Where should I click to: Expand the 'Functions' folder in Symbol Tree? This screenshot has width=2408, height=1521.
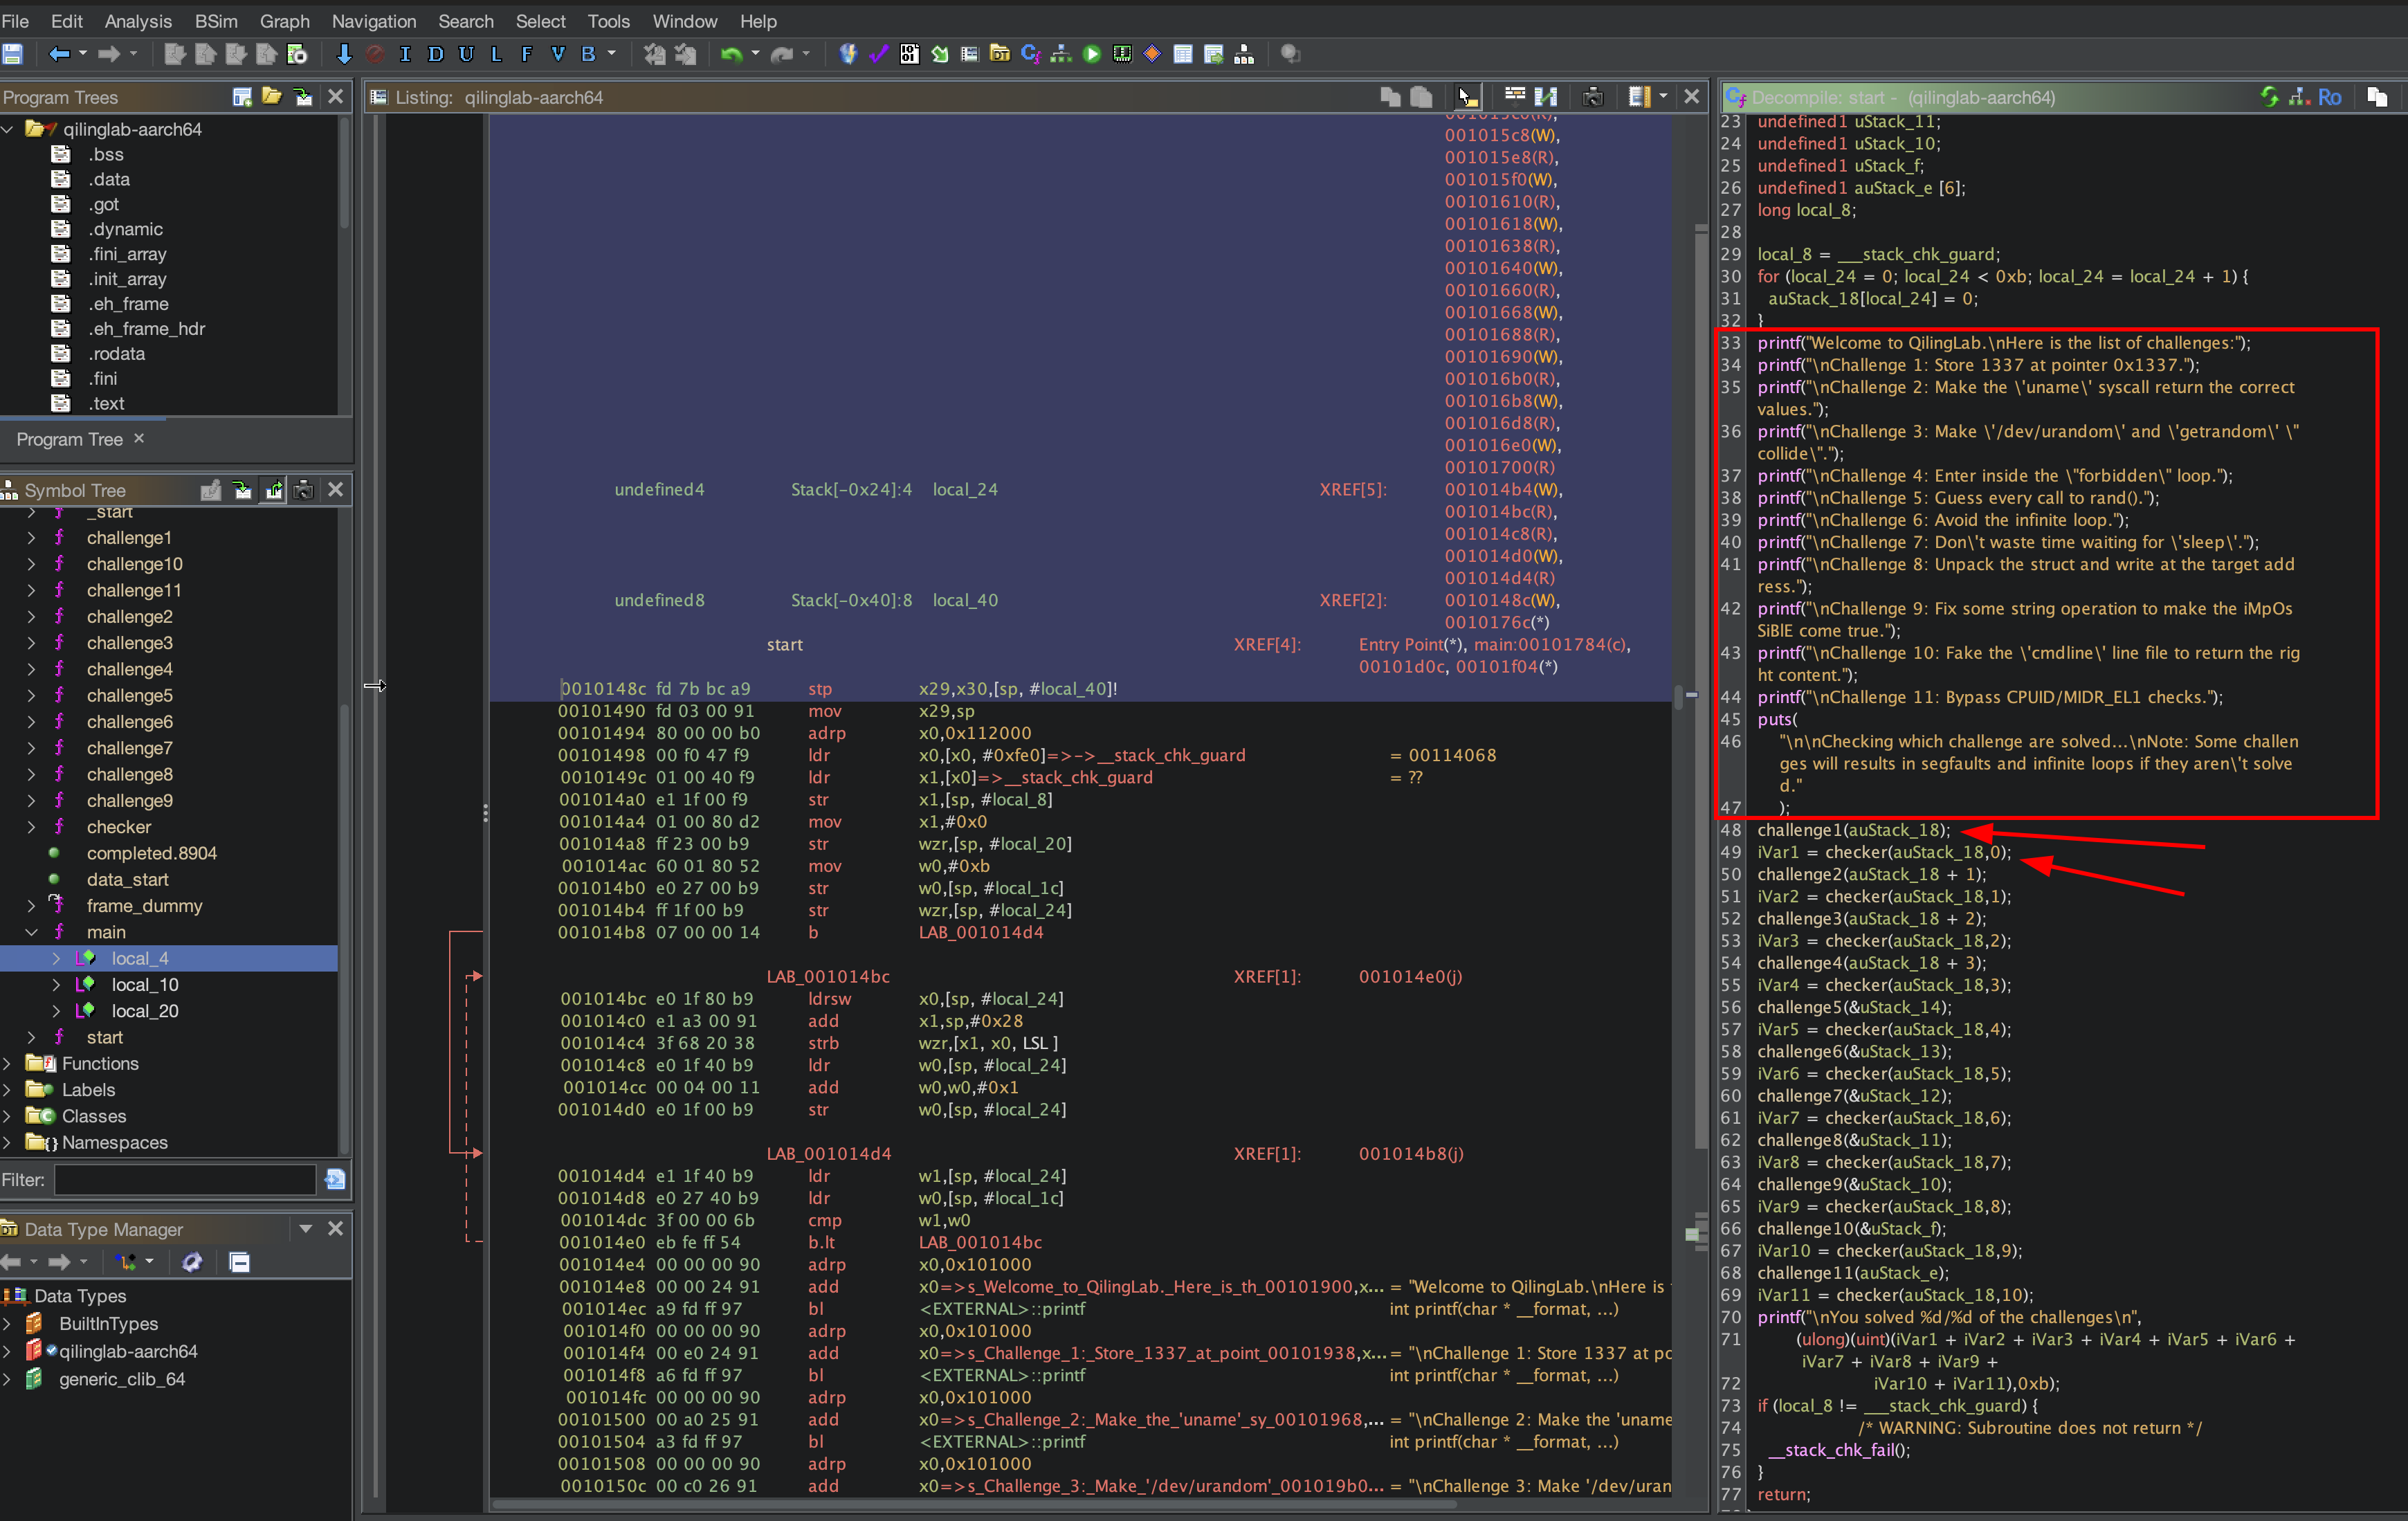(x=7, y=1063)
